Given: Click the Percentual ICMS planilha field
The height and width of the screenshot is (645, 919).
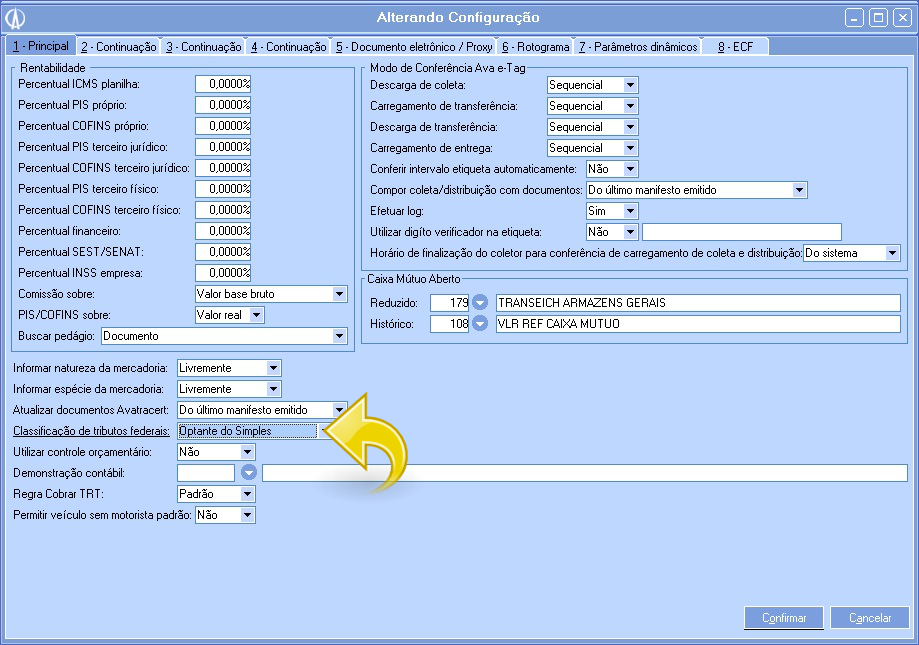Looking at the screenshot, I should 222,84.
